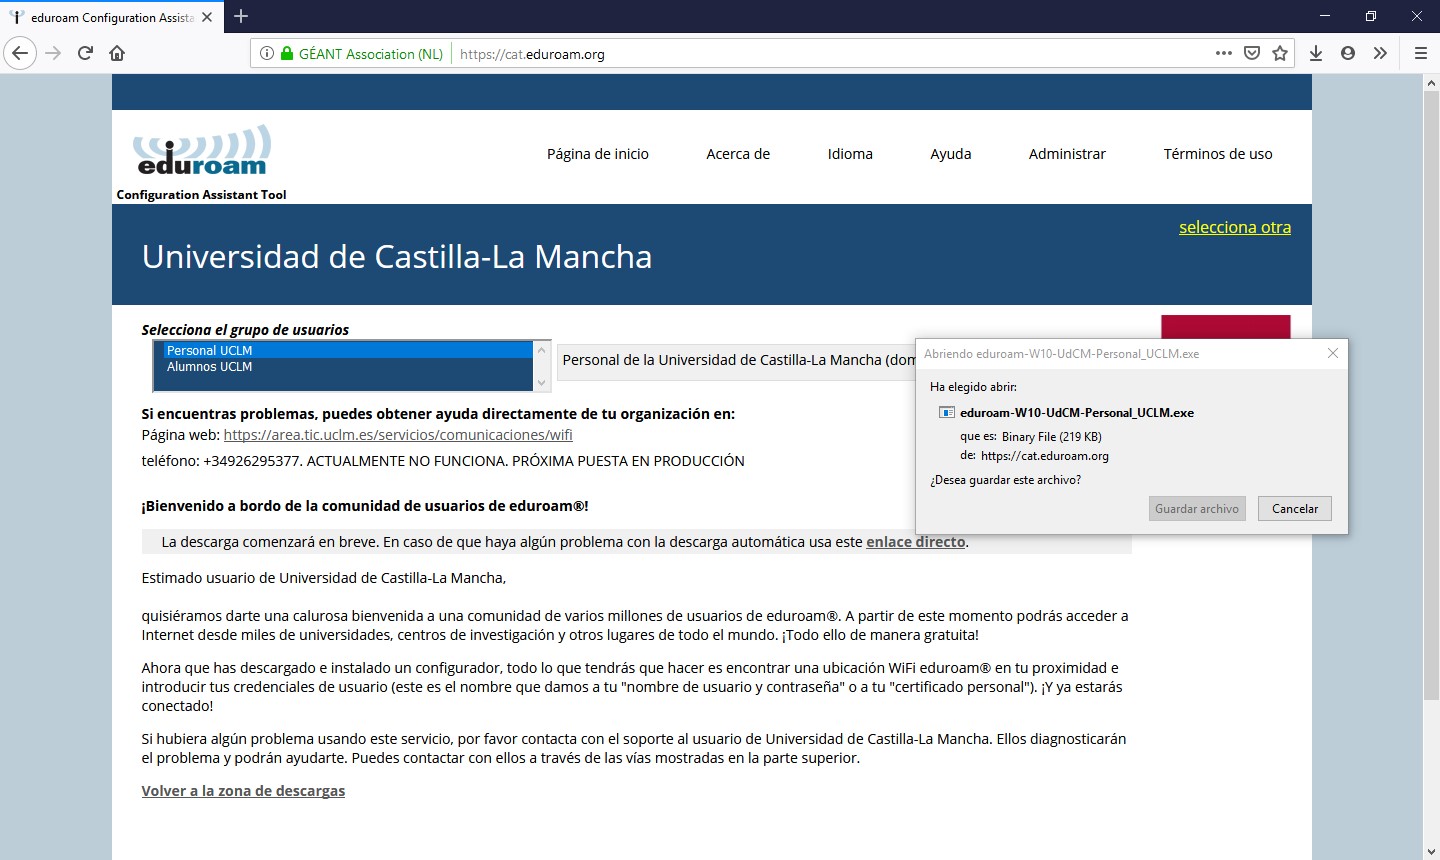Open Términos de uso menu item
This screenshot has height=860, width=1440.
(x=1218, y=154)
